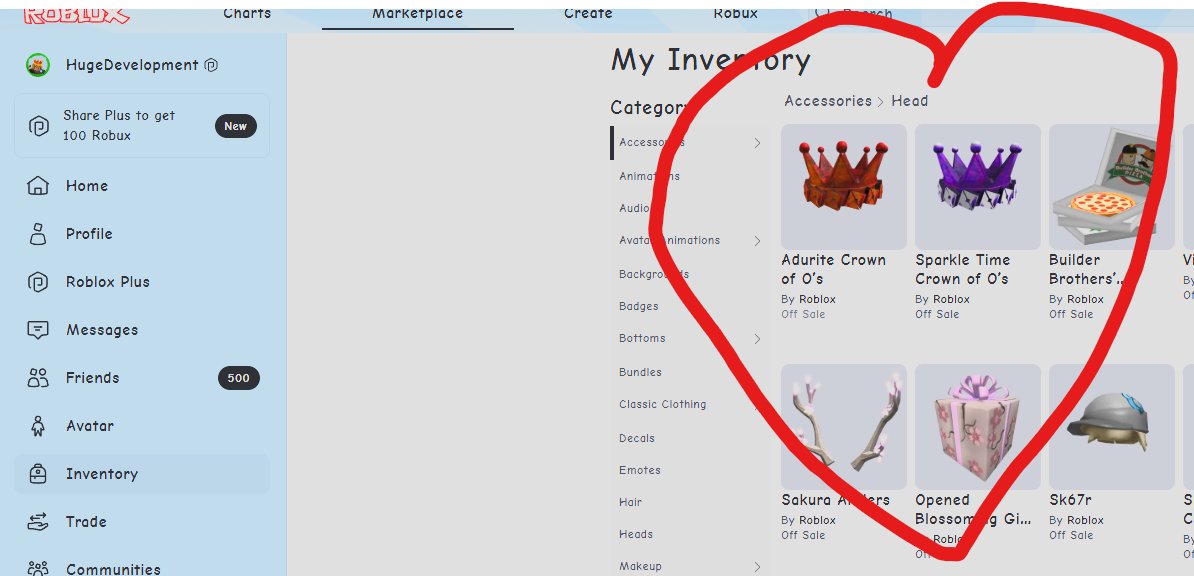Image resolution: width=1194 pixels, height=576 pixels.
Task: Open the Profile sidebar icon
Action: click(37, 234)
